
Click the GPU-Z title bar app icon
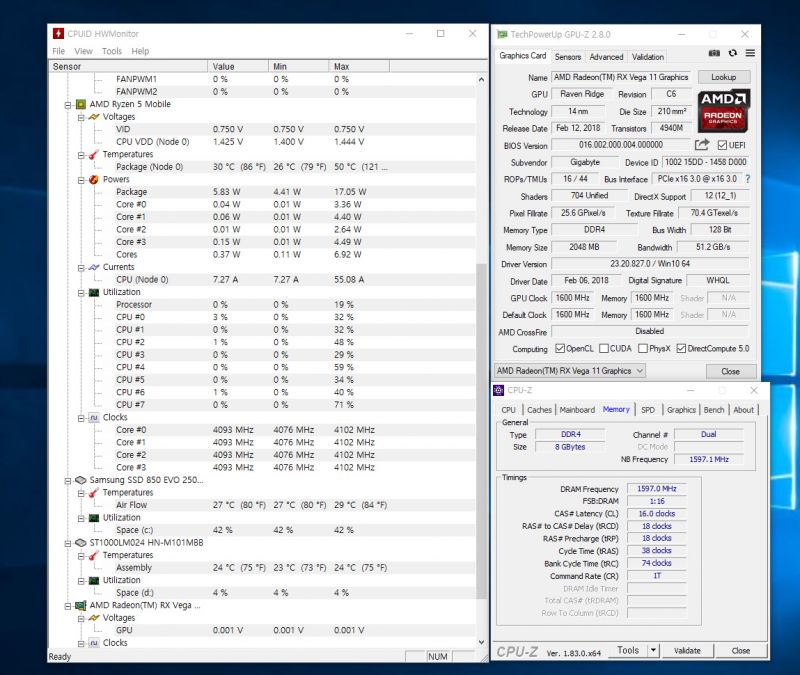pos(502,34)
